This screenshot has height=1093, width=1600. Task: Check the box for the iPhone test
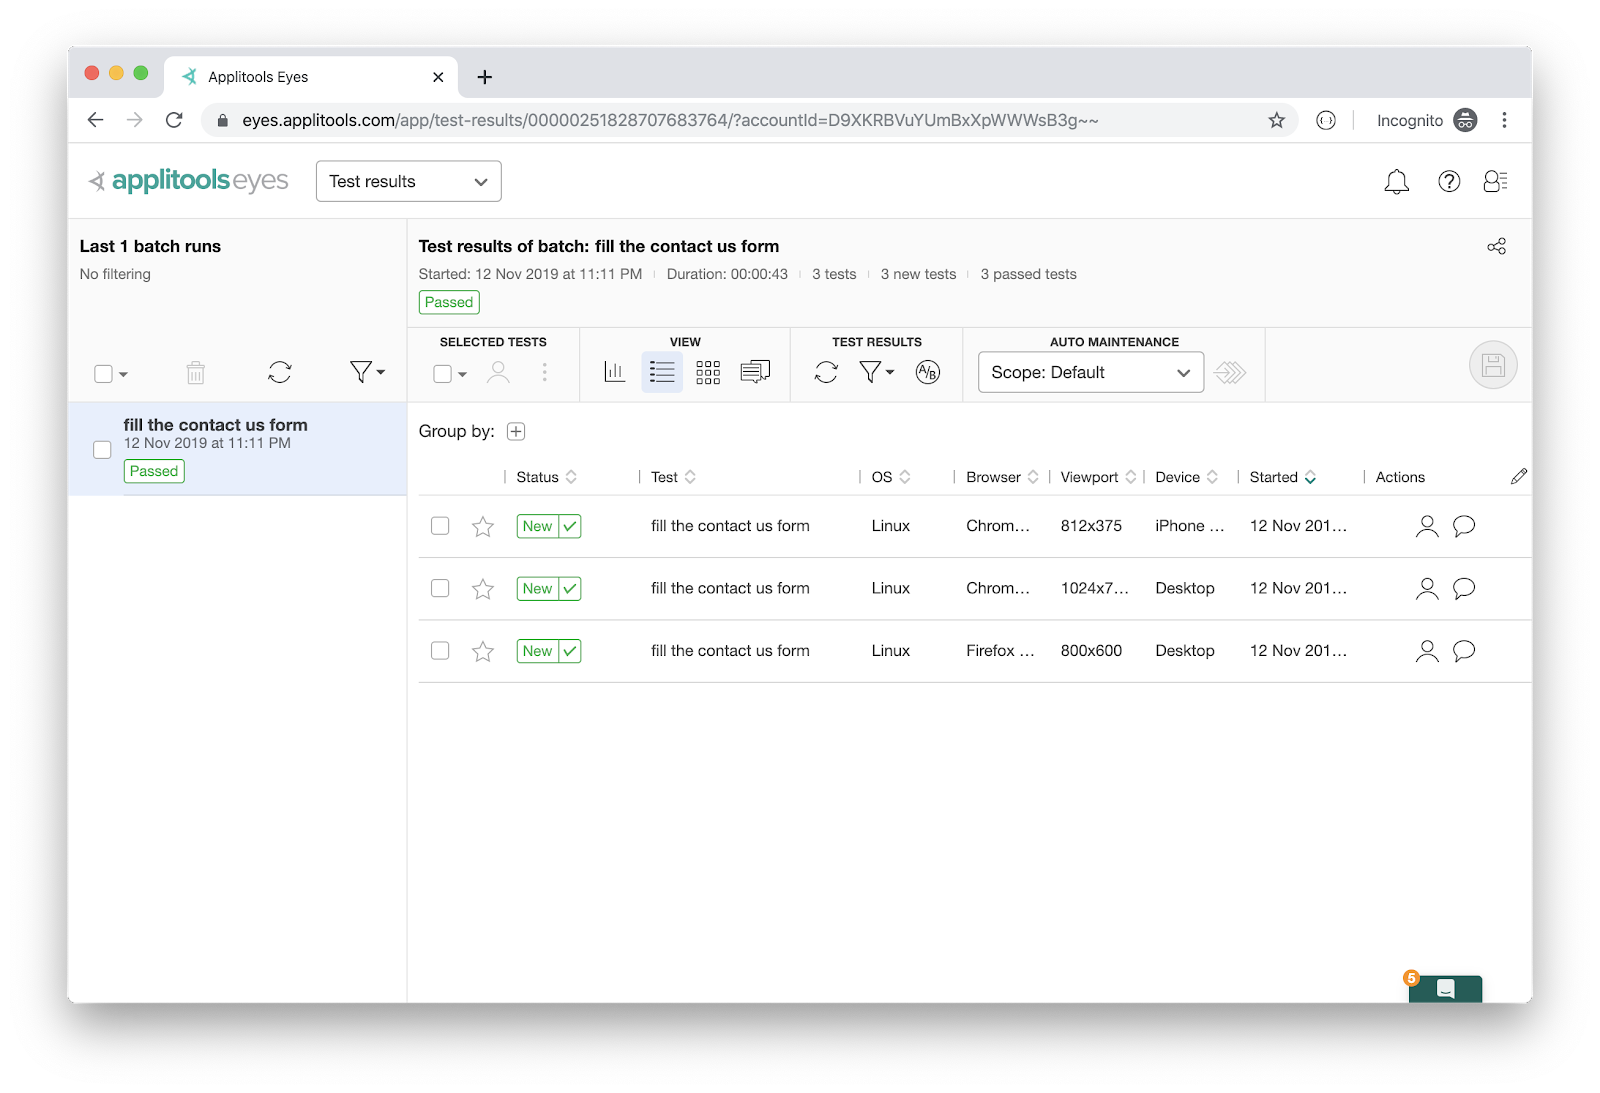point(440,526)
